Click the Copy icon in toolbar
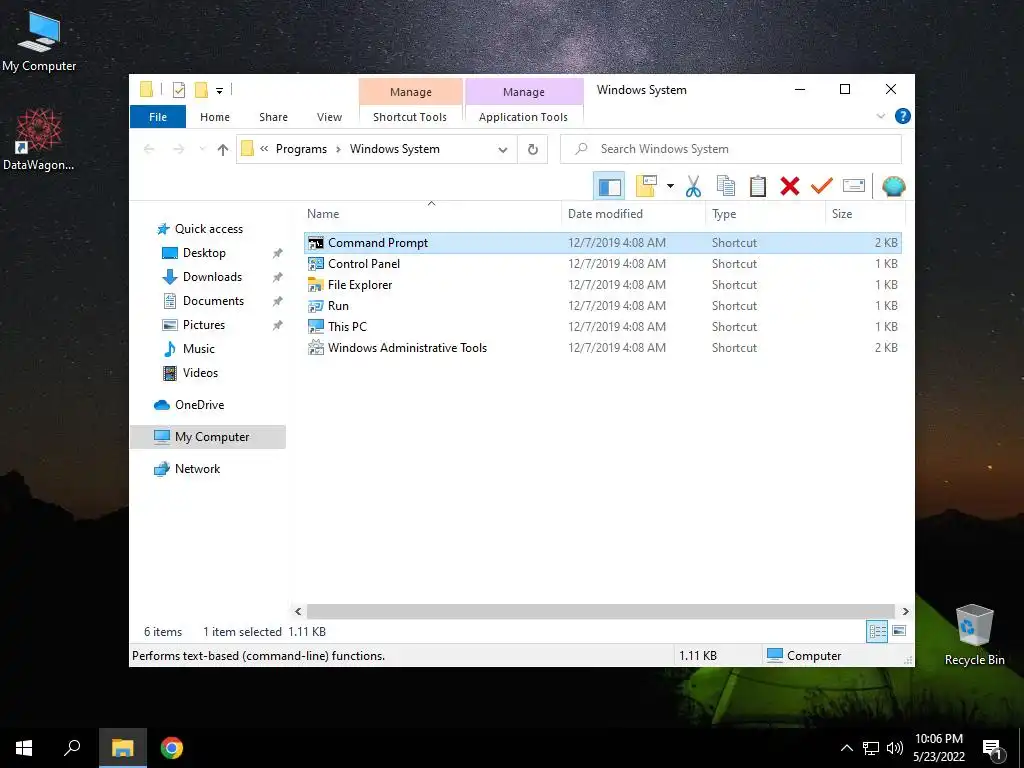1024x768 pixels. click(726, 187)
